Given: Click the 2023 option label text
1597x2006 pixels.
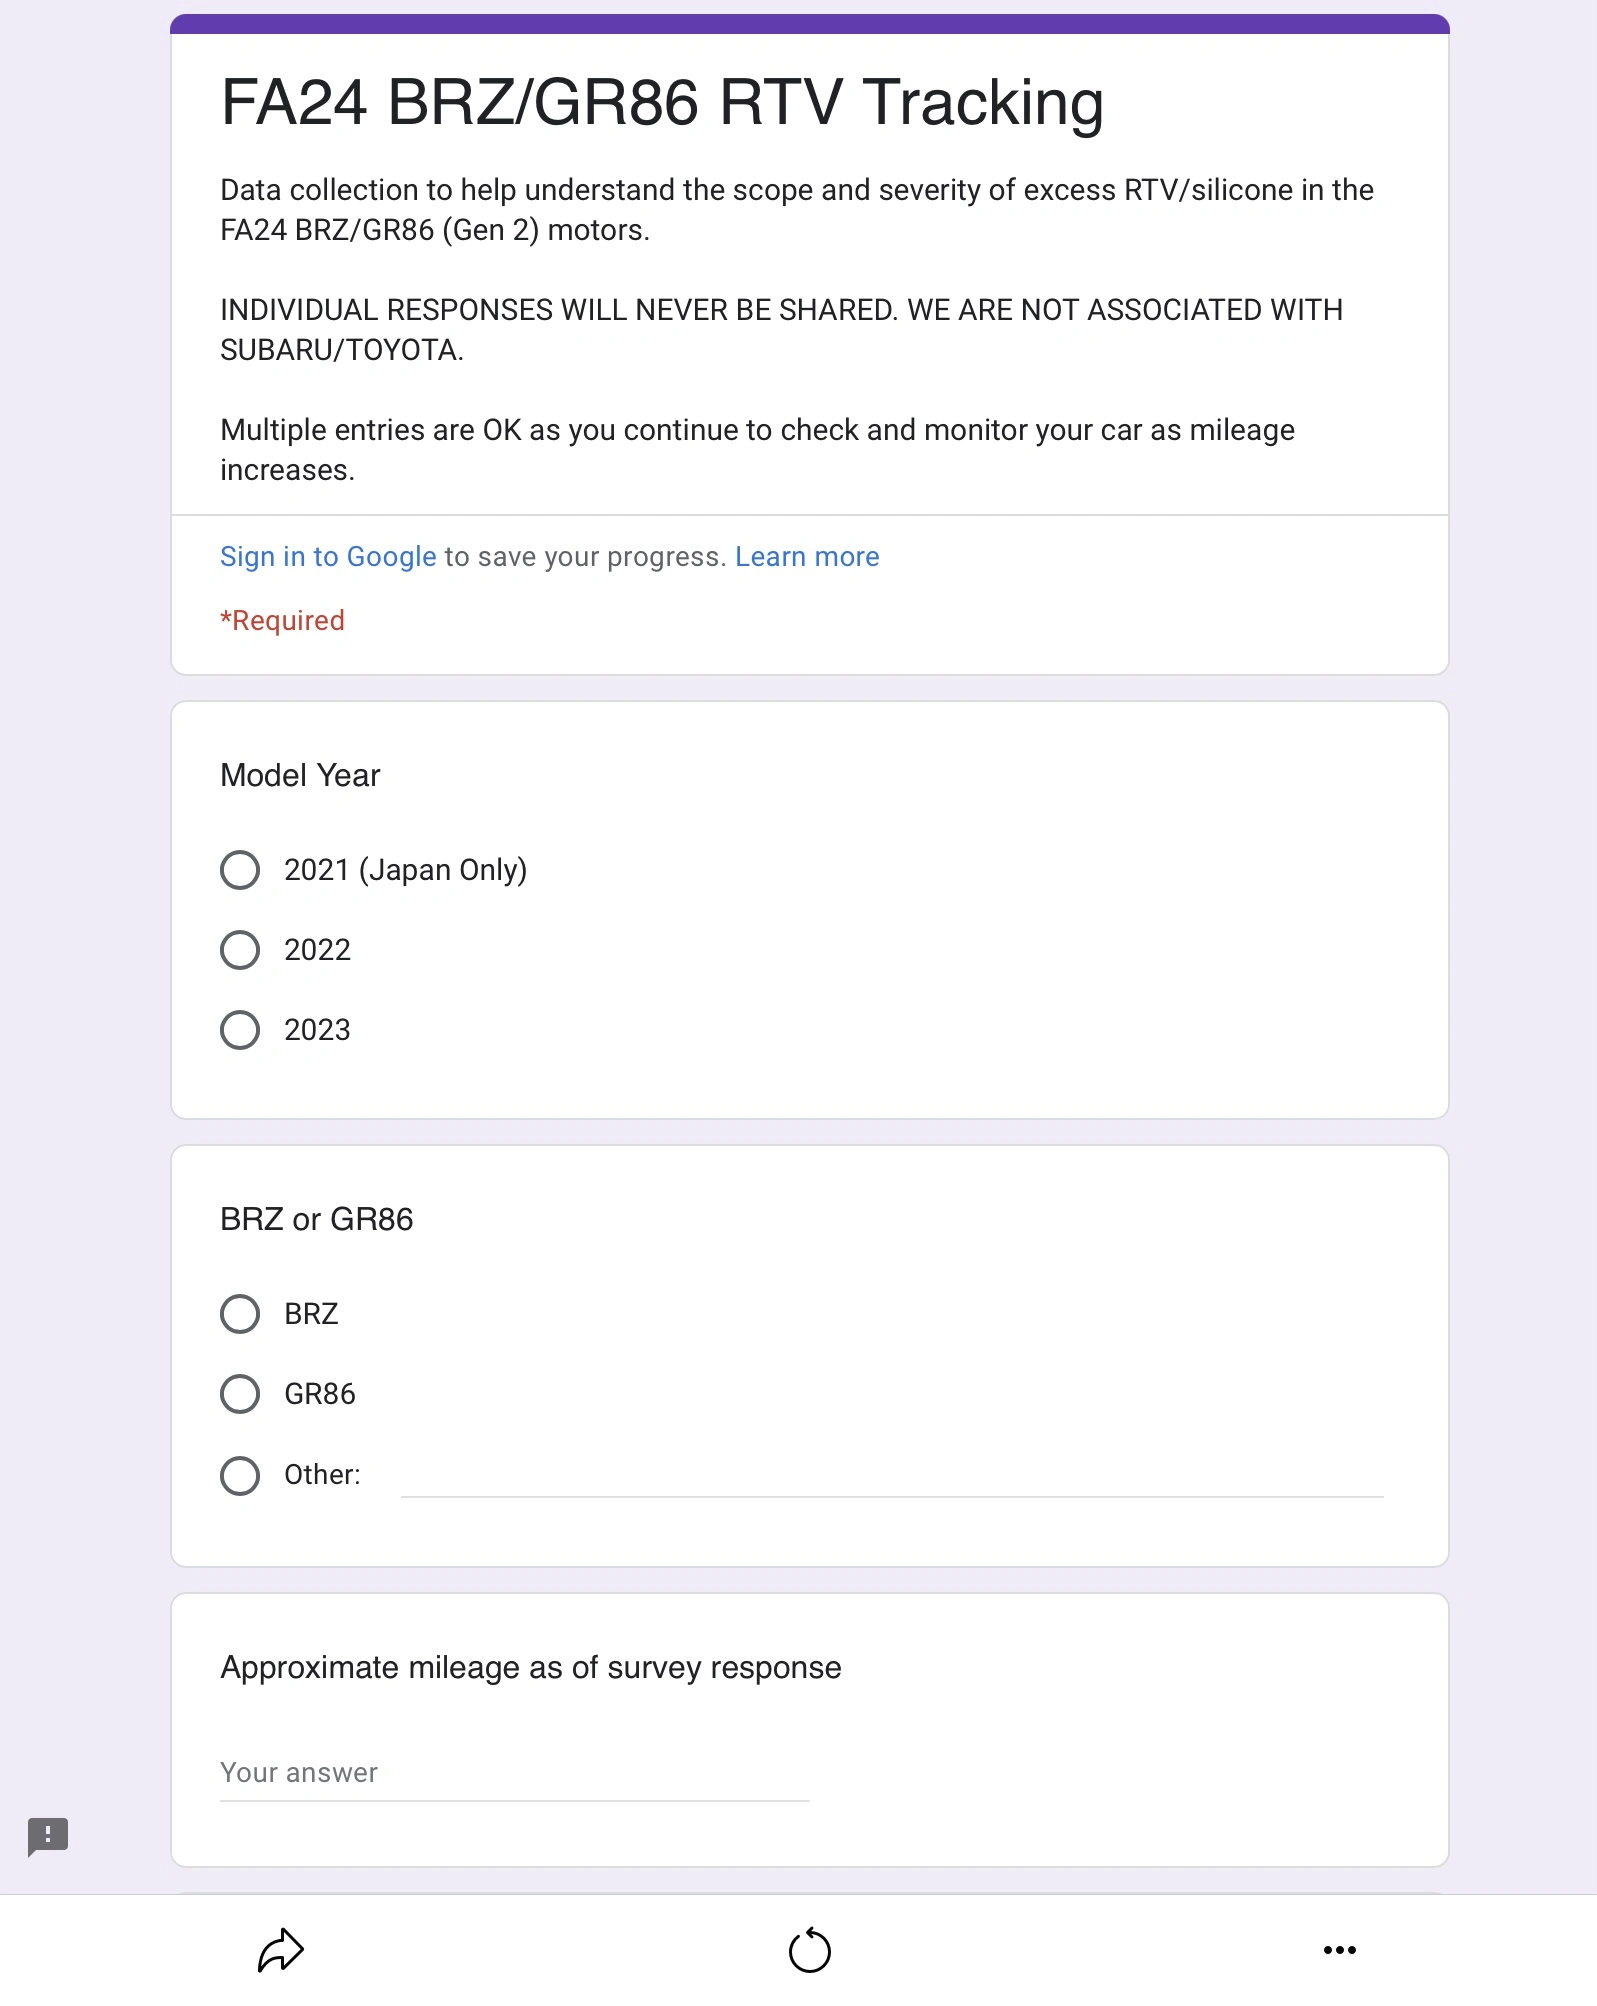Looking at the screenshot, I should (x=317, y=1030).
